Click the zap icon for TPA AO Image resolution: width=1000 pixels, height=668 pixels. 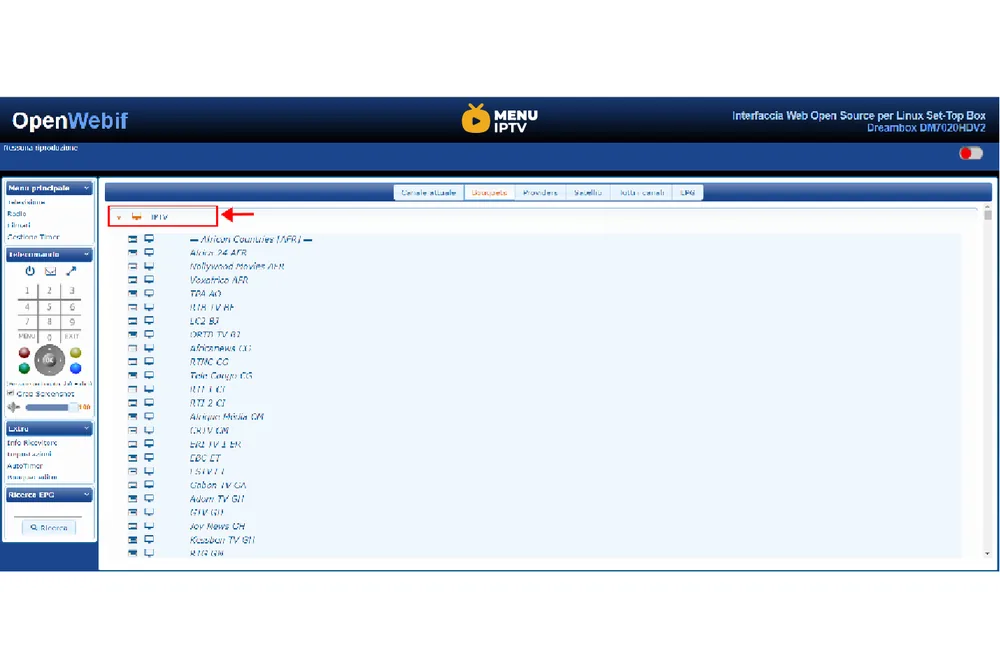(x=133, y=293)
